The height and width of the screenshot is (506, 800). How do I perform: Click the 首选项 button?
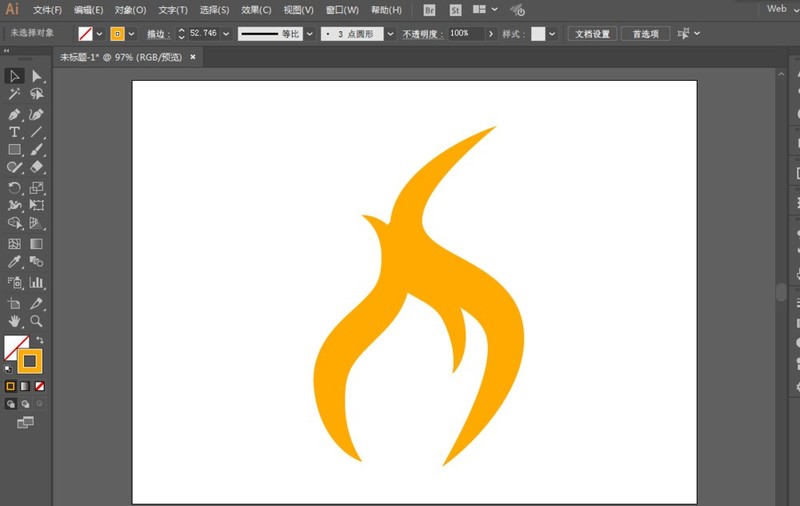[x=645, y=34]
